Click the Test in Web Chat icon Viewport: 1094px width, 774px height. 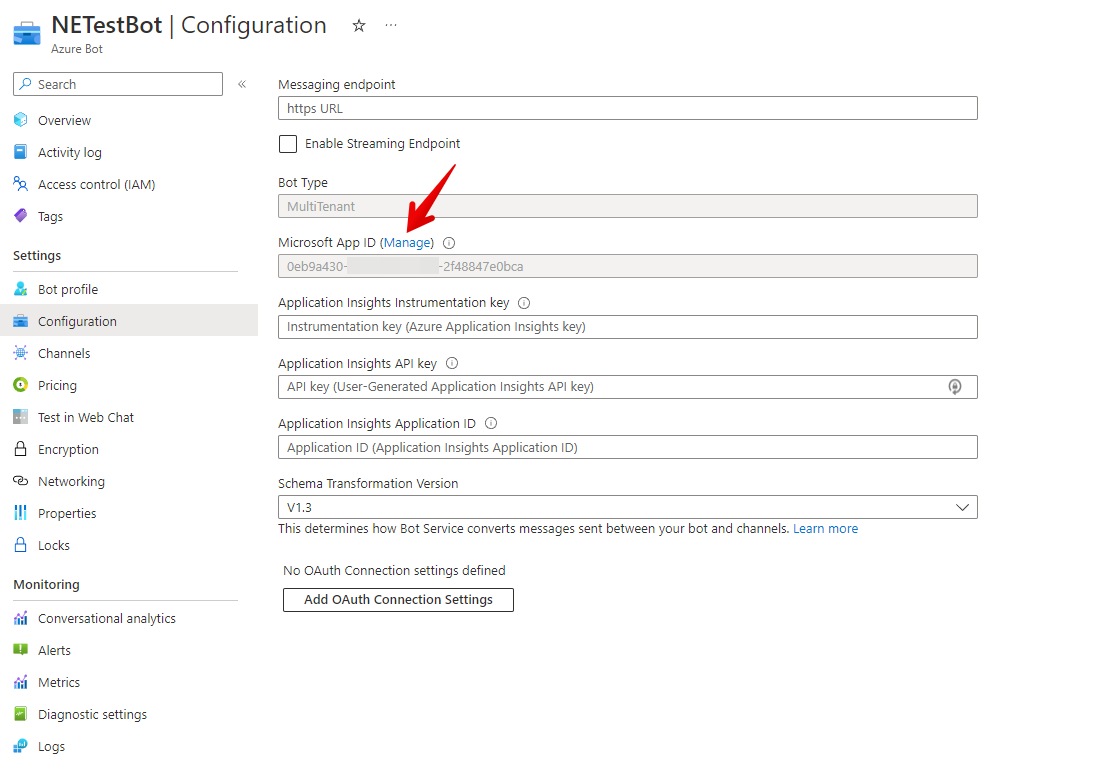[21, 417]
